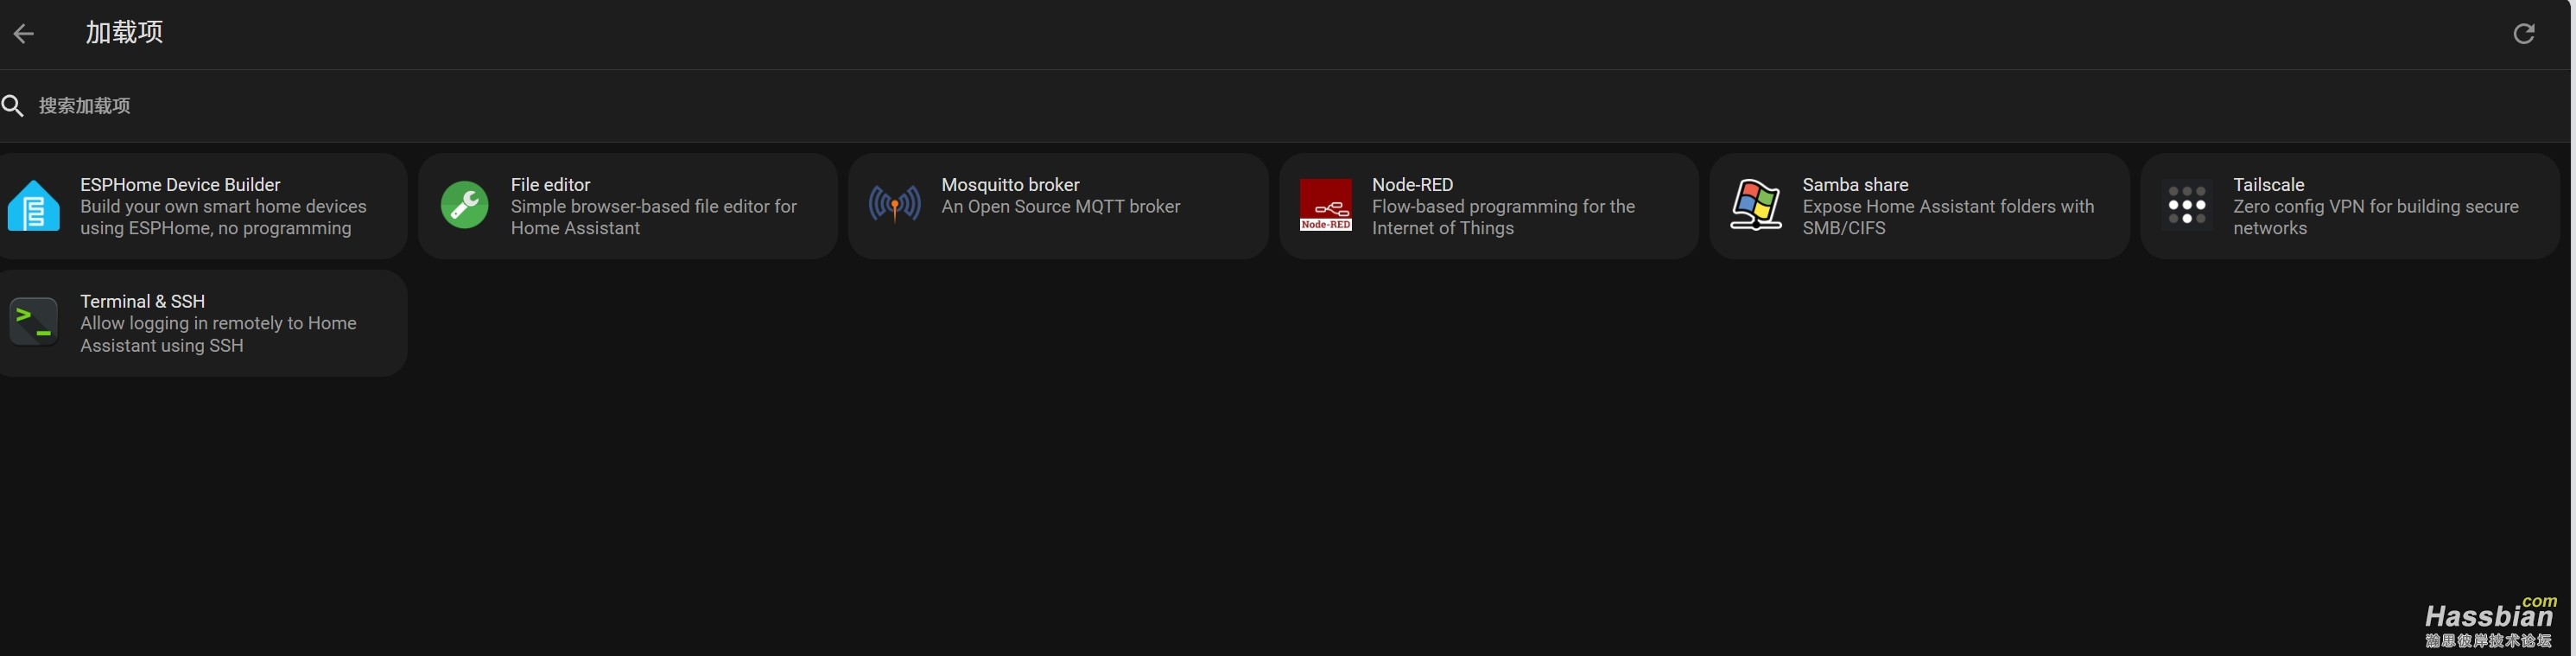The width and height of the screenshot is (2576, 656).
Task: Click 'Allow logging in remotely' description text
Action: click(218, 335)
